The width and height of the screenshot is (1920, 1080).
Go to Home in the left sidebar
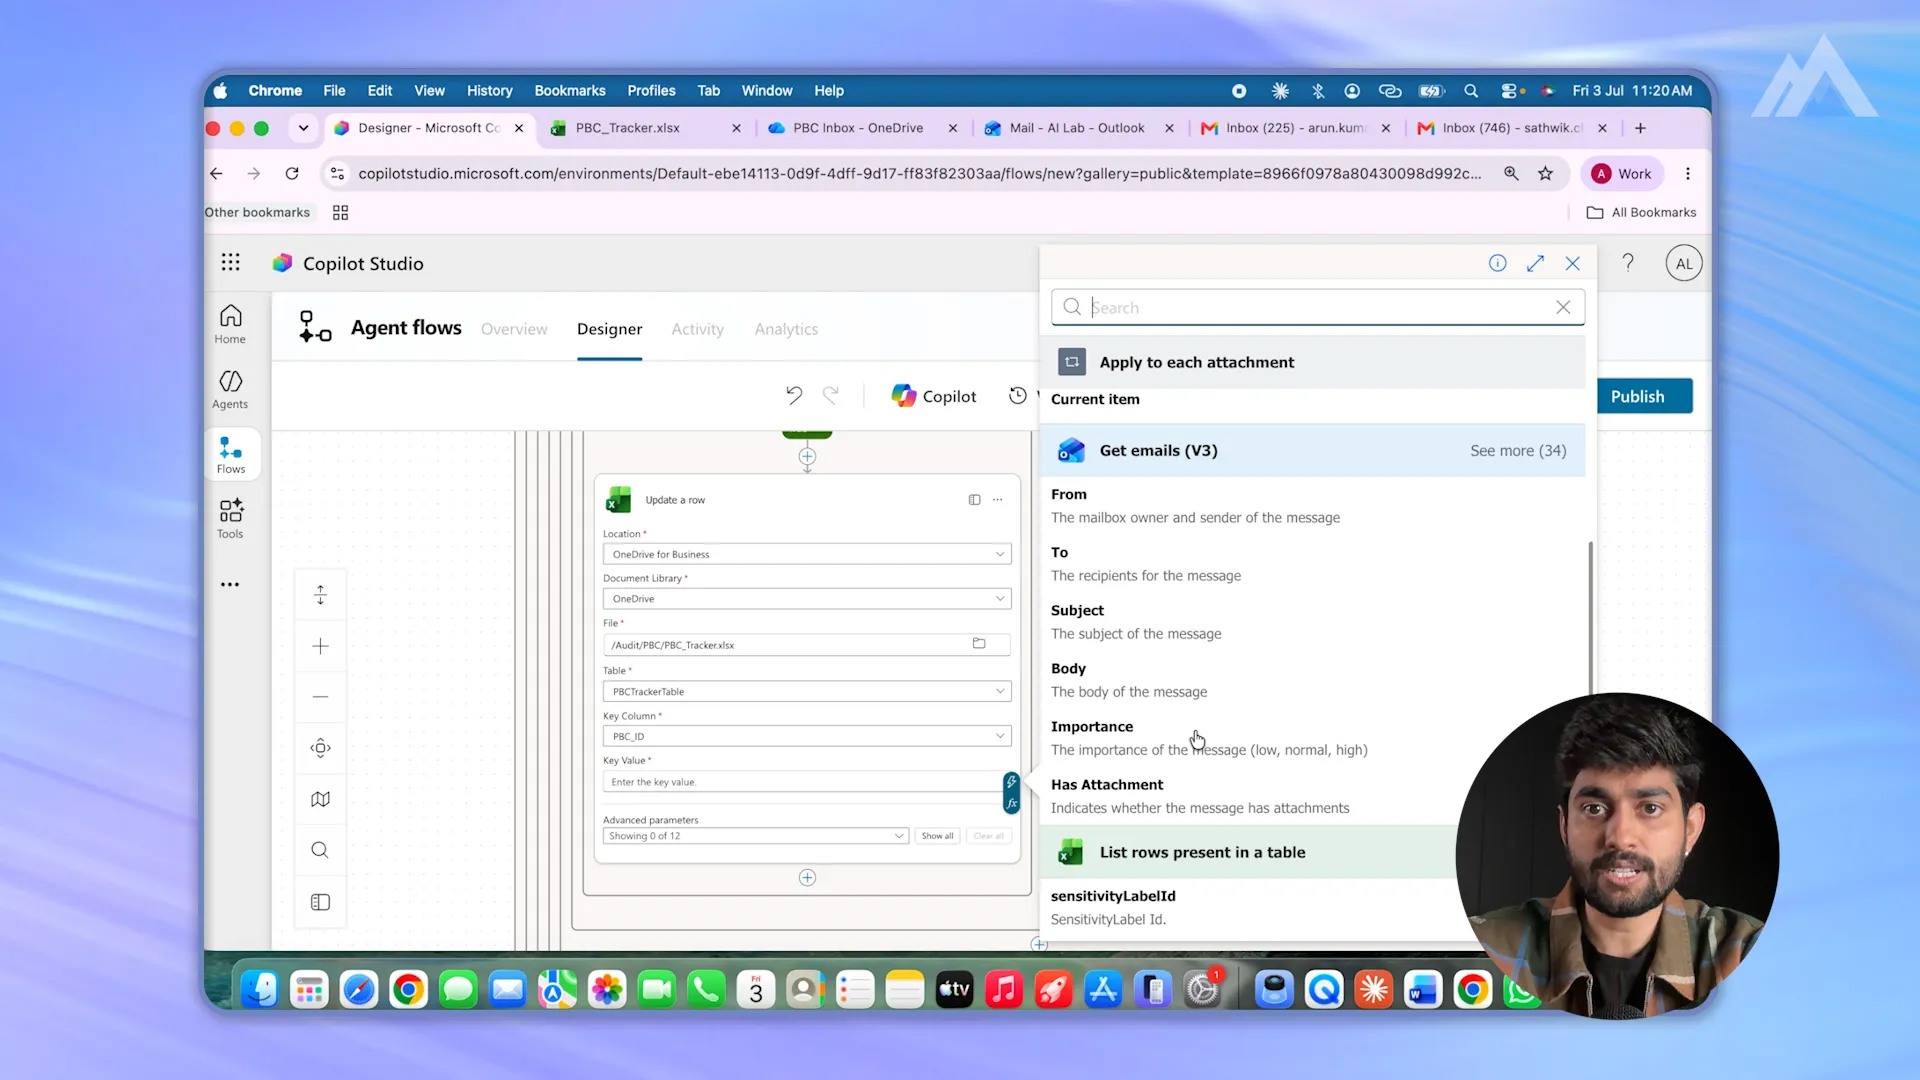(x=230, y=324)
